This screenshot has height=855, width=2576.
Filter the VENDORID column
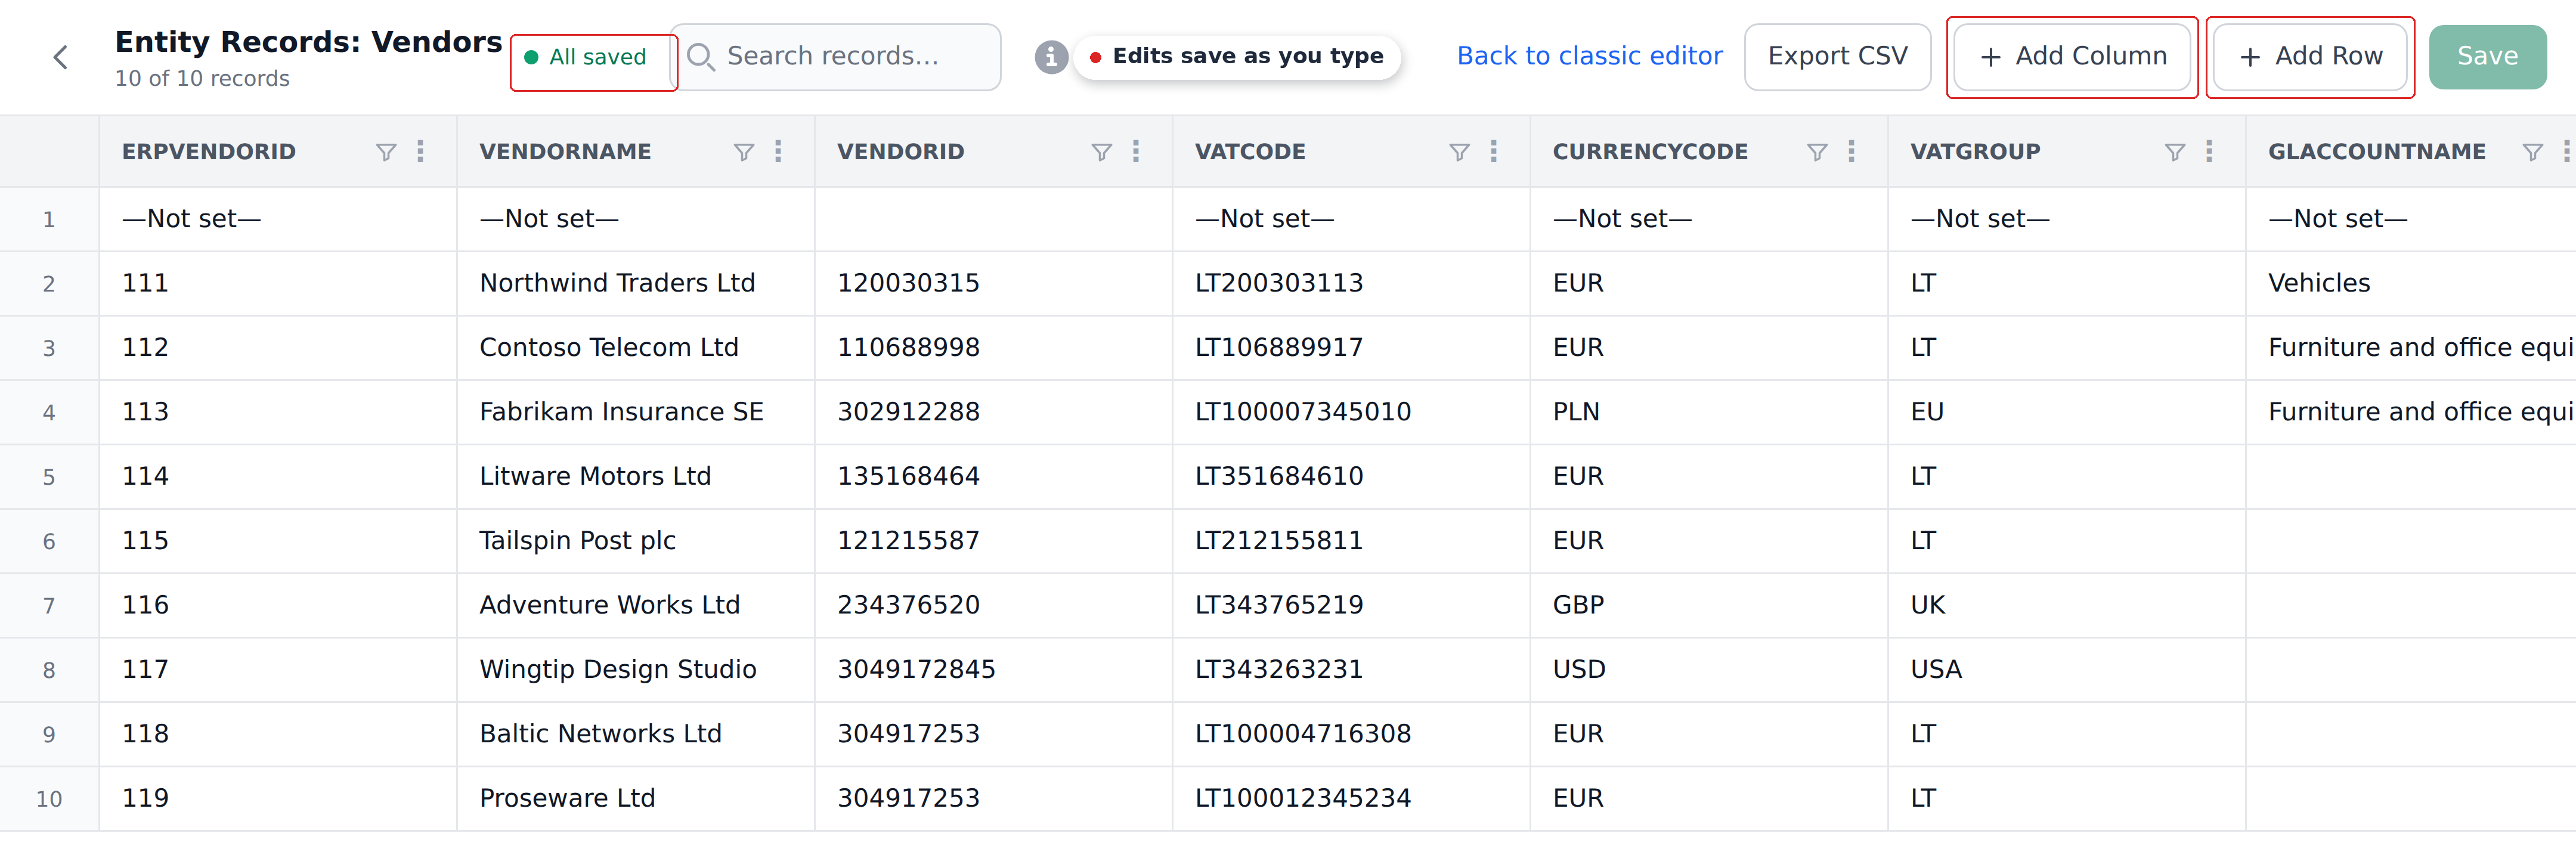point(1101,152)
